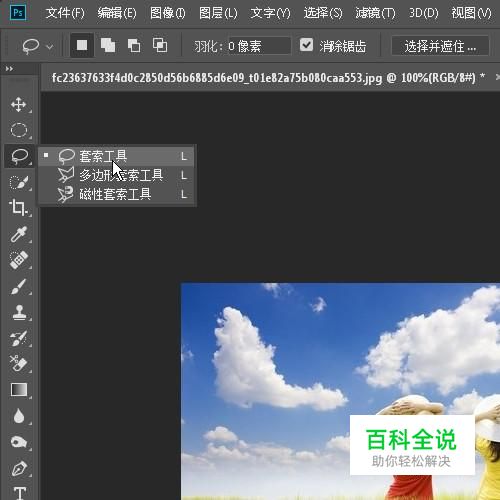Select the Lasso tool in the toolbar
This screenshot has height=500, width=500.
tap(19, 156)
